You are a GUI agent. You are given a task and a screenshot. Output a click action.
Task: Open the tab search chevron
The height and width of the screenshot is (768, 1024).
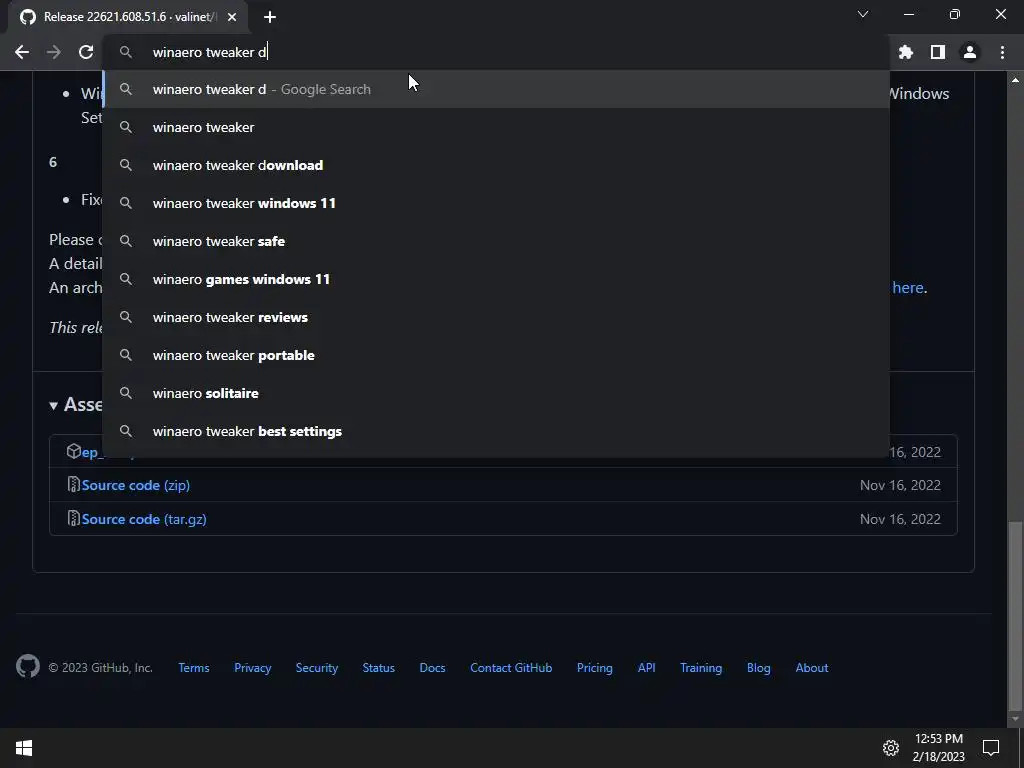863,14
